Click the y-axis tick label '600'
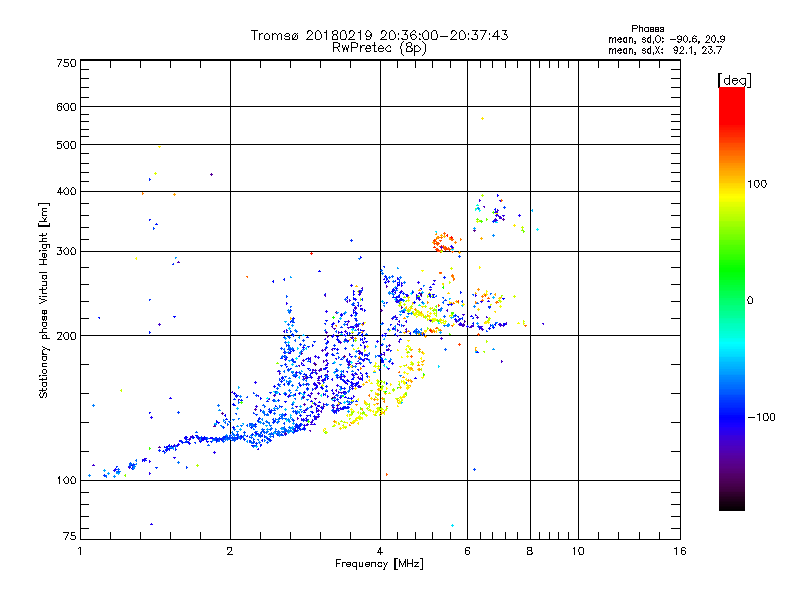Viewport: 800px width, 600px height. point(67,107)
